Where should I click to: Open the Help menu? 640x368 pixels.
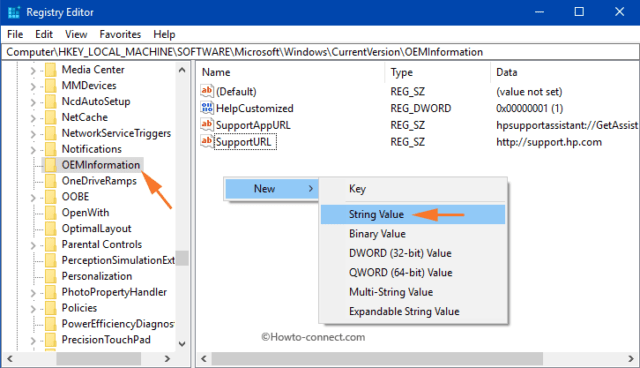(164, 34)
